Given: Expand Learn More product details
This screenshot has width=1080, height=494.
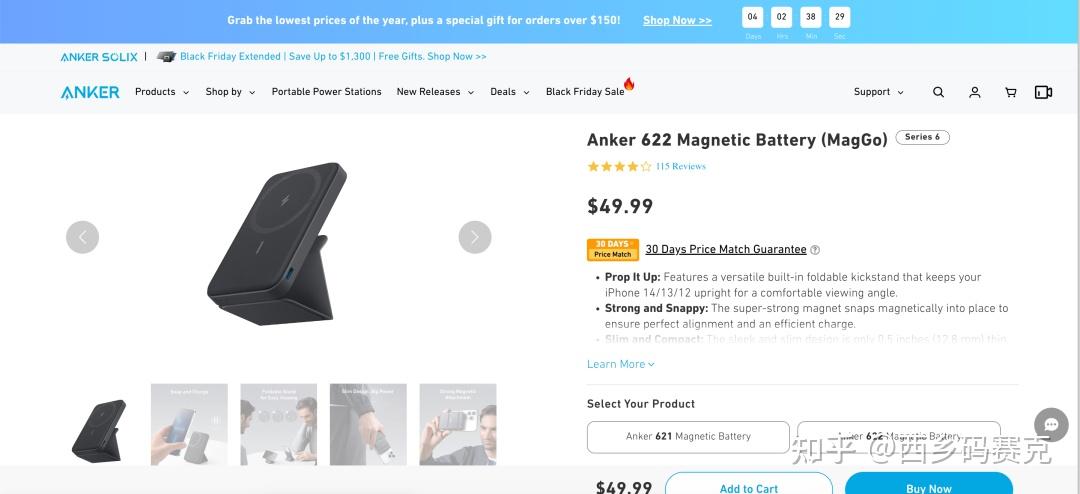Looking at the screenshot, I should coord(620,364).
